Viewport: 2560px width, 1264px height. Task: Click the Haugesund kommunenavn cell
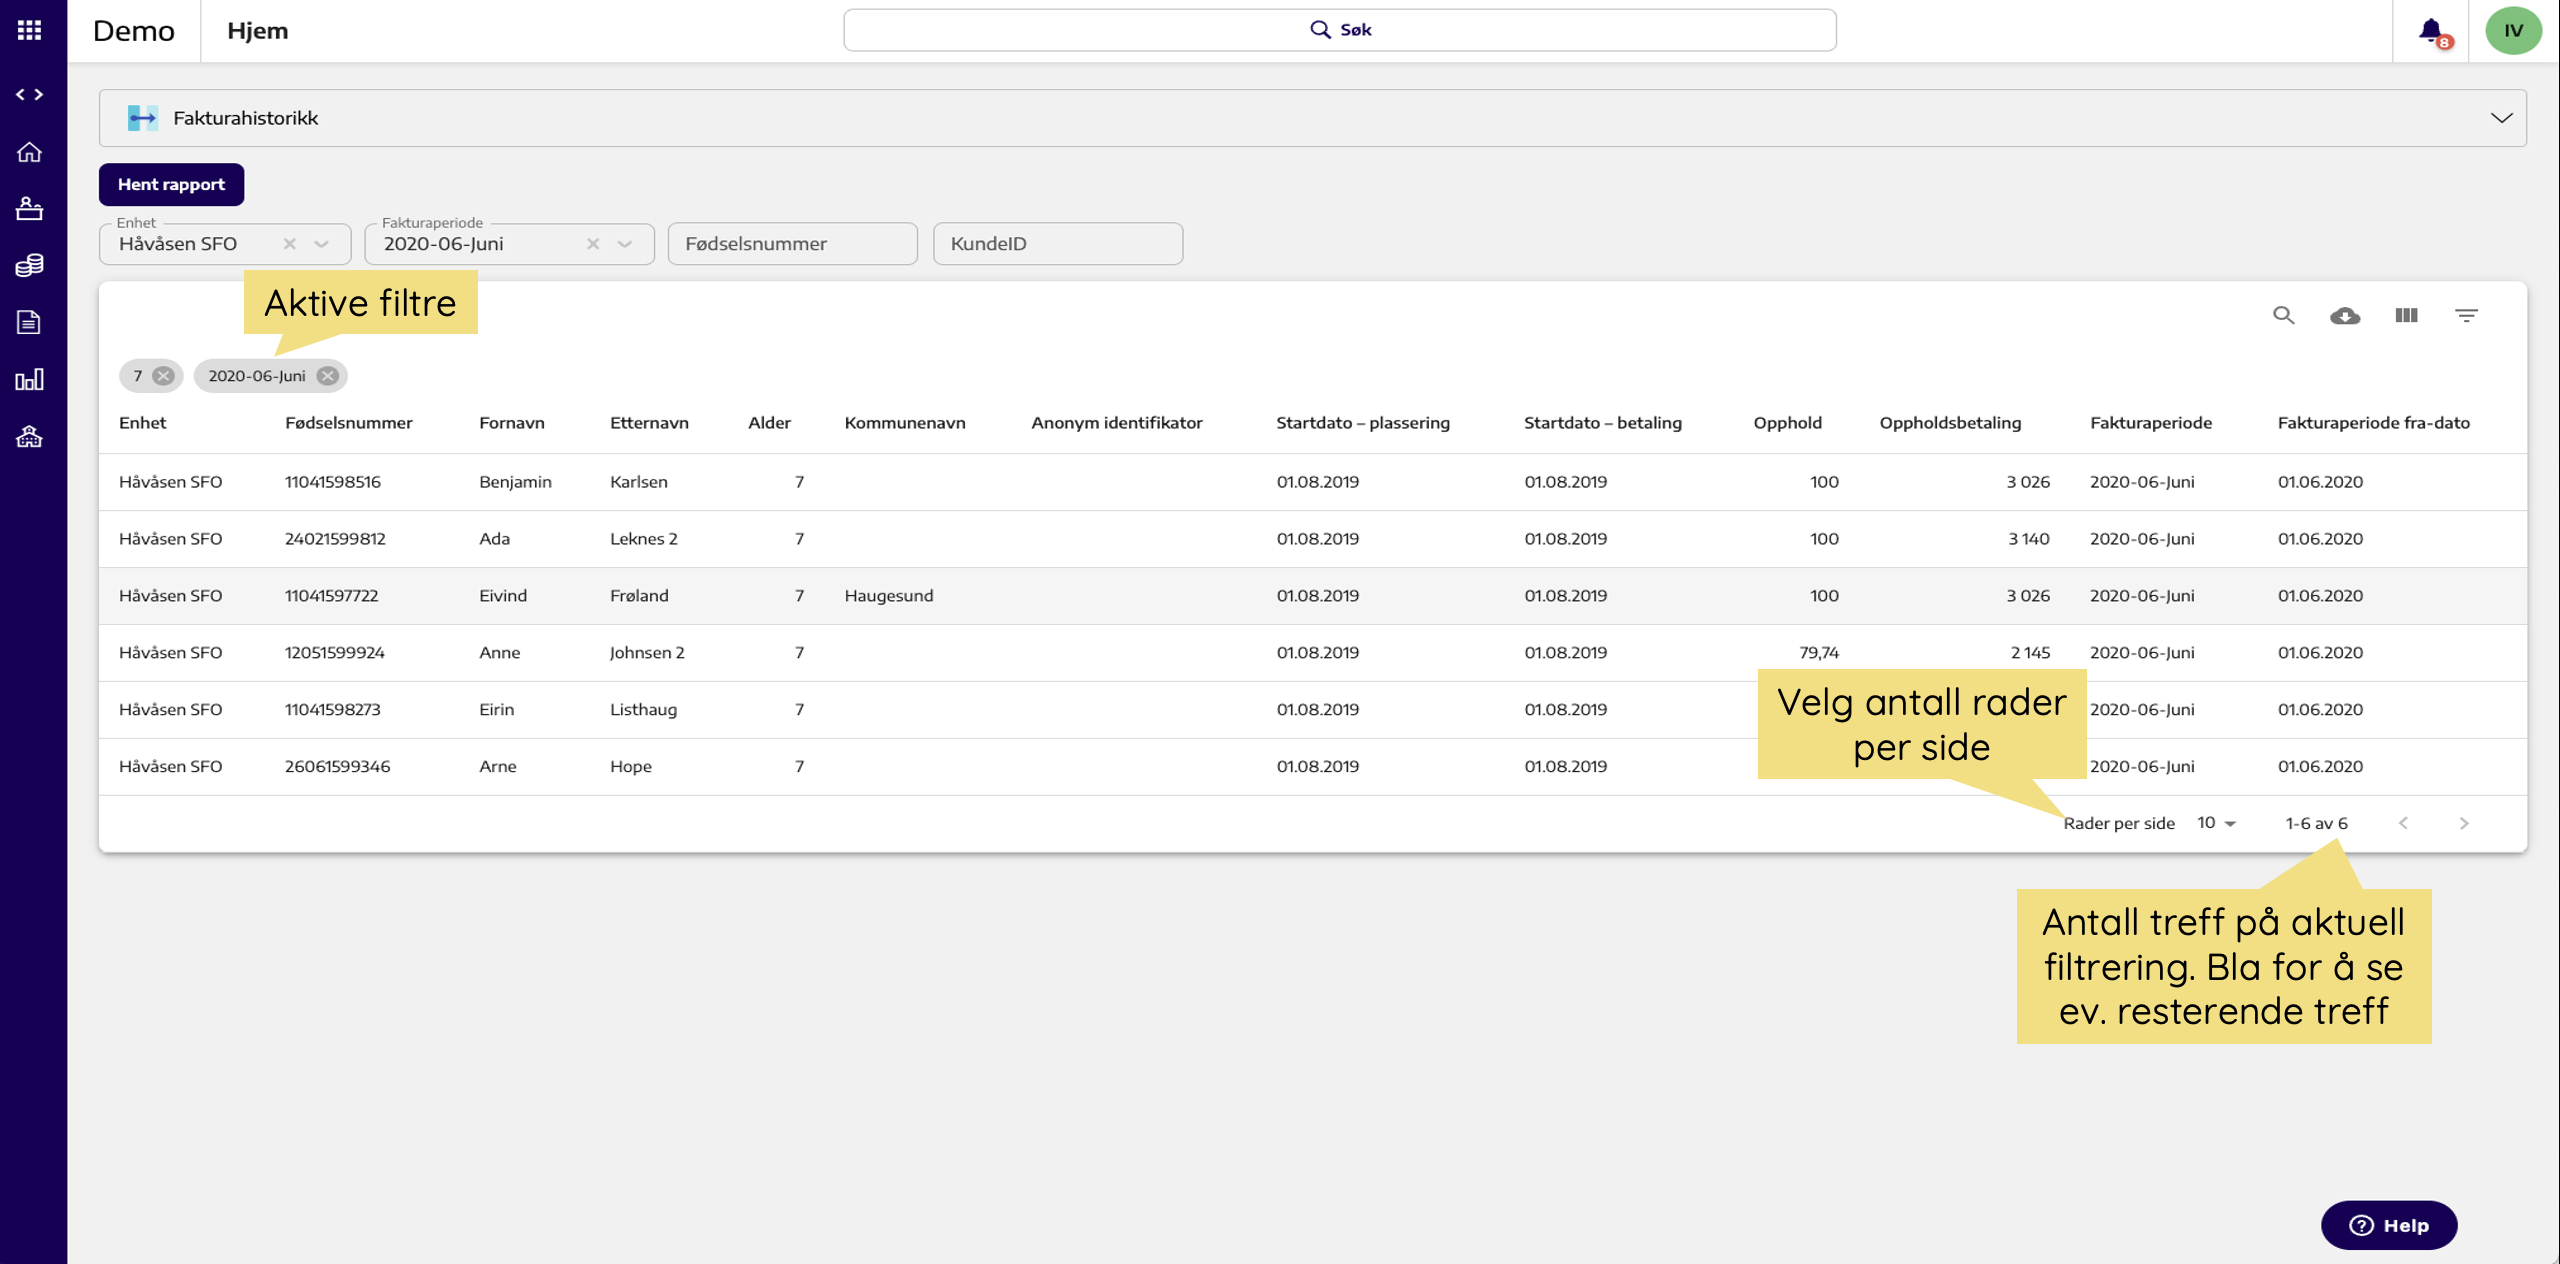889,595
